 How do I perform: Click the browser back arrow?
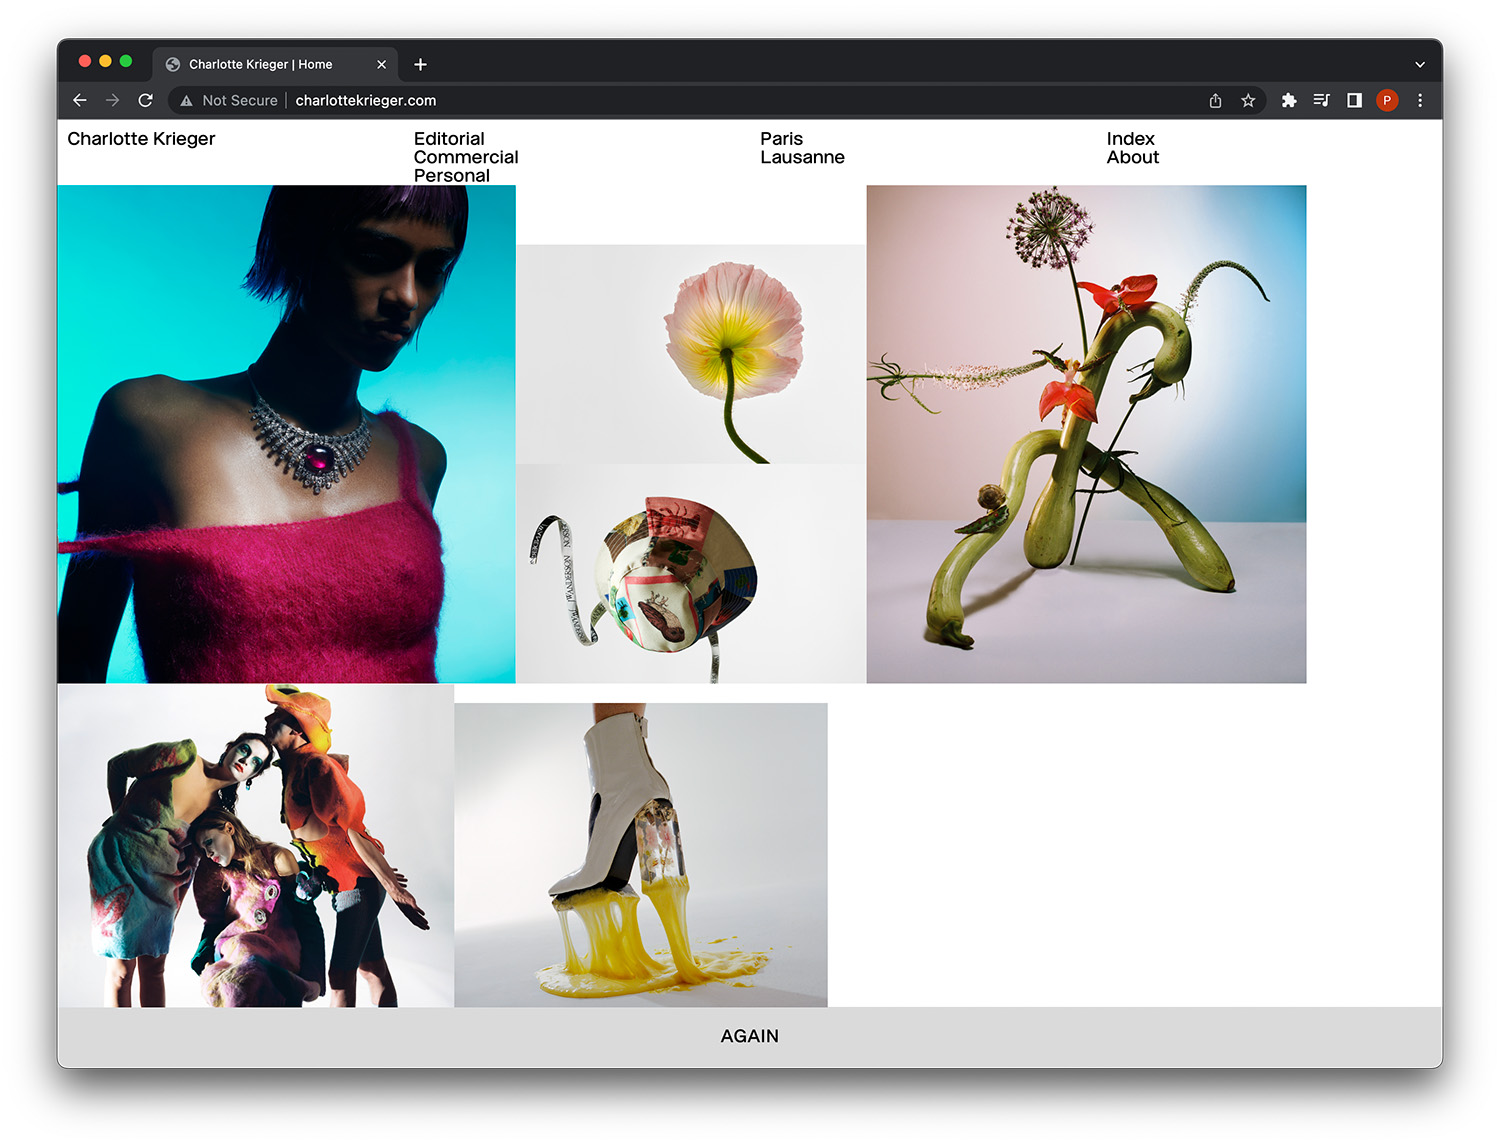[80, 100]
